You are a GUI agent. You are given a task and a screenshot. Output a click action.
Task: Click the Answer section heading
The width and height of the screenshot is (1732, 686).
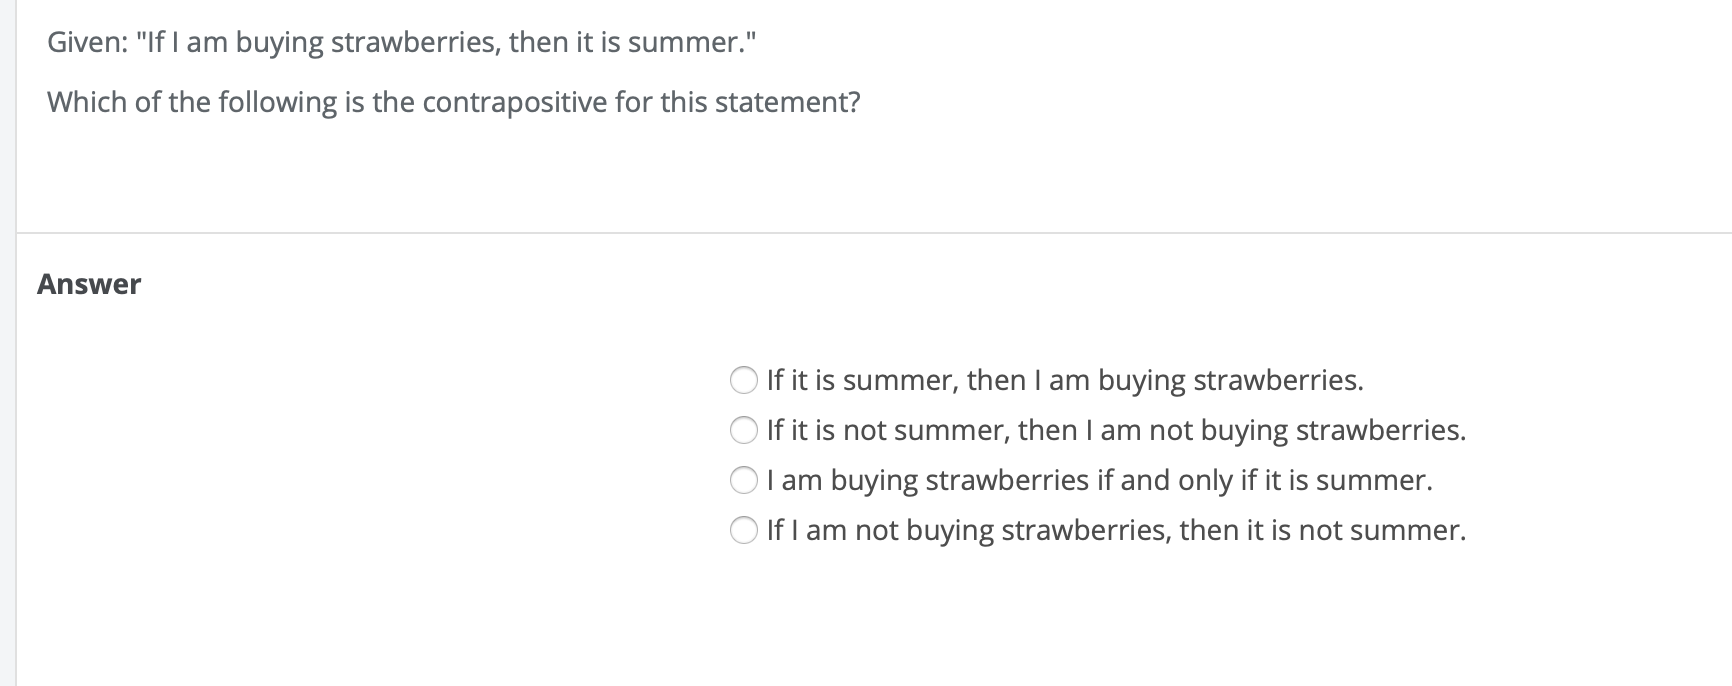click(89, 283)
